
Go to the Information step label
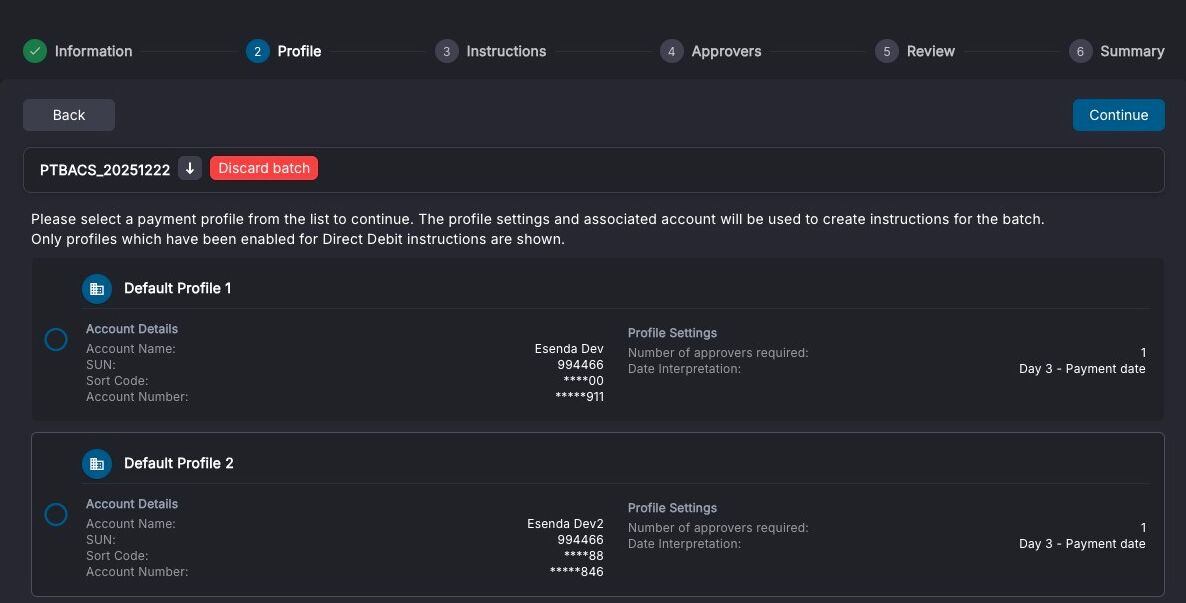pos(94,51)
